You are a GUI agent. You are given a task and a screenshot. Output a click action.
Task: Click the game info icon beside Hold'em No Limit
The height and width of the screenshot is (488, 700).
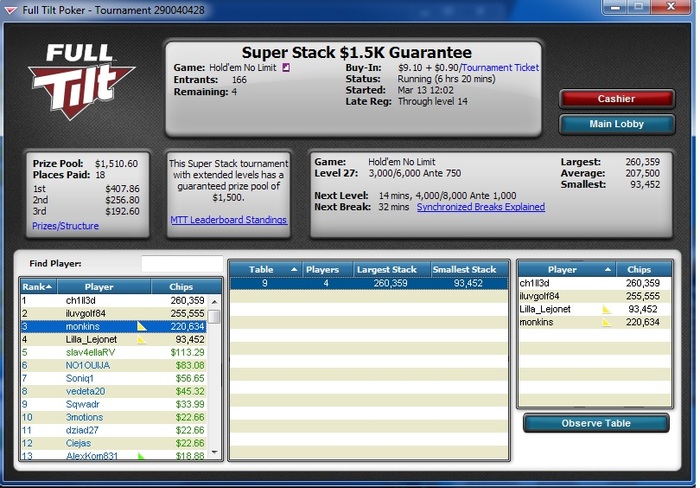(x=286, y=67)
